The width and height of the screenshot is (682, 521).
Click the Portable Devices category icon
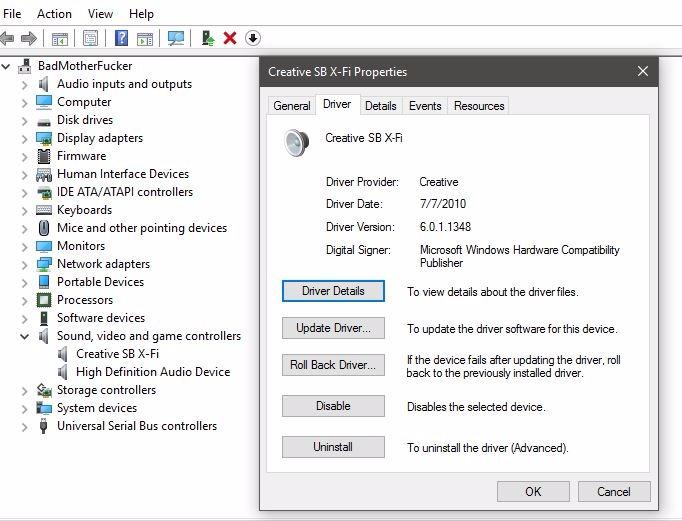(x=44, y=282)
